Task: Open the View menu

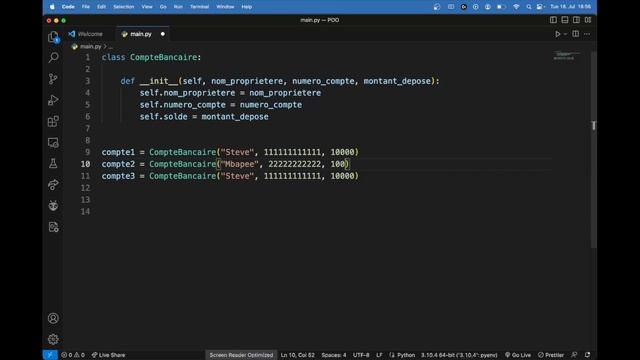Action: (147, 7)
